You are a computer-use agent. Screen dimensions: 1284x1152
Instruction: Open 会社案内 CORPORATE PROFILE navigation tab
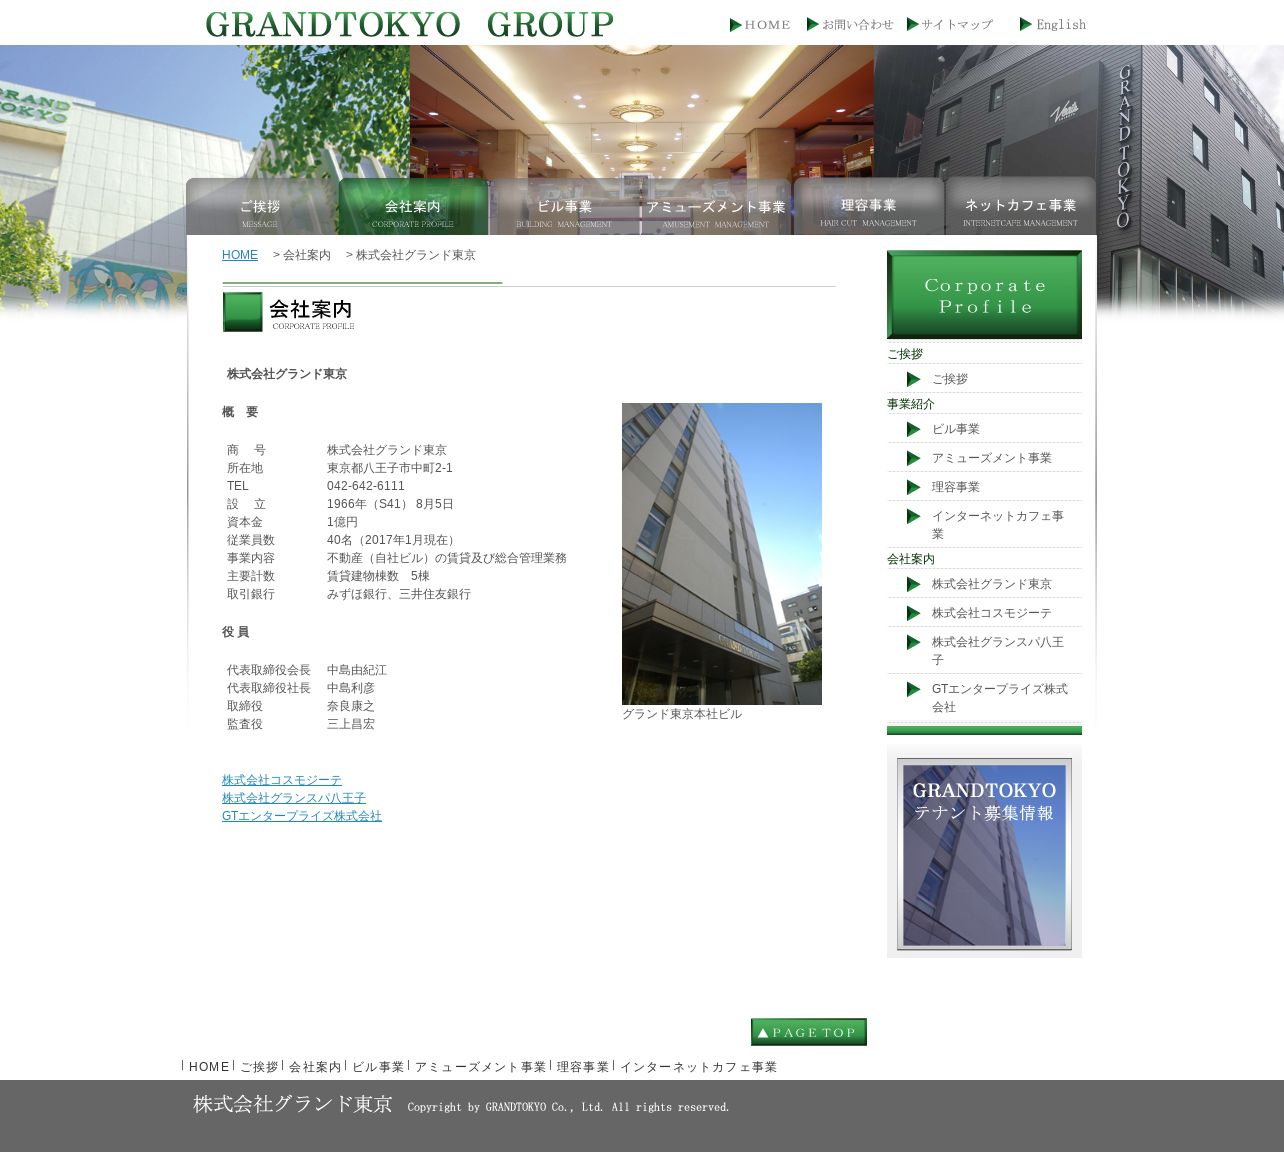413,207
